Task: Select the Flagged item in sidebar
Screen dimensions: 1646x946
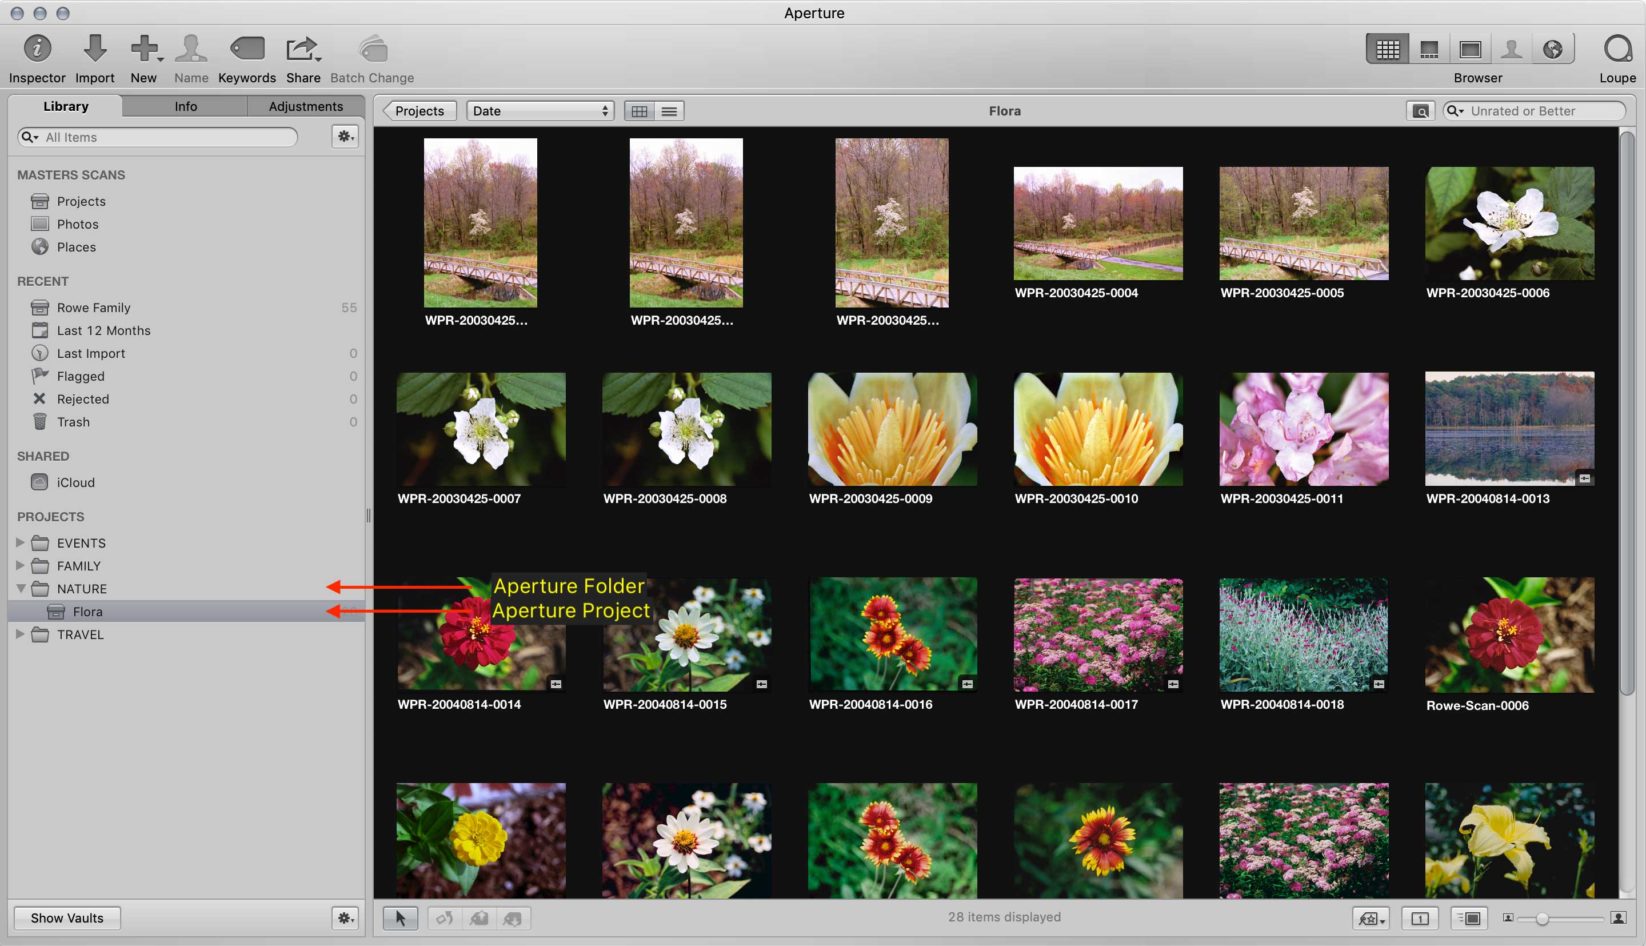Action: [81, 376]
